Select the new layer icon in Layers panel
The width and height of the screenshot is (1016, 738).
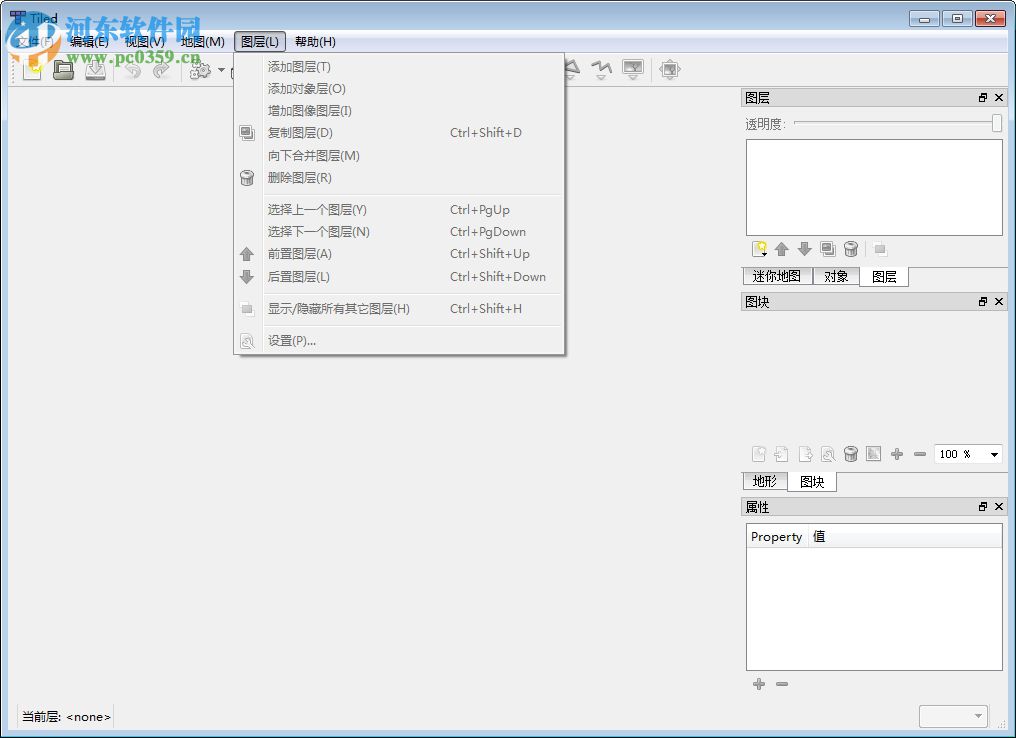point(759,248)
